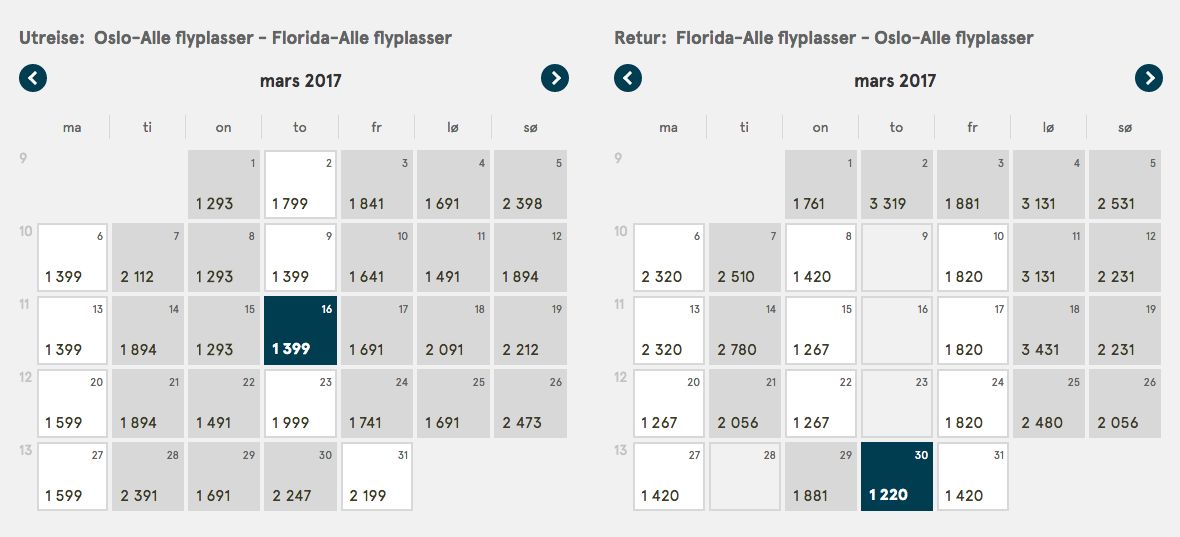Choose selected outbound March 16 fare 1 399
Screen dimensions: 1180x537
click(x=300, y=331)
